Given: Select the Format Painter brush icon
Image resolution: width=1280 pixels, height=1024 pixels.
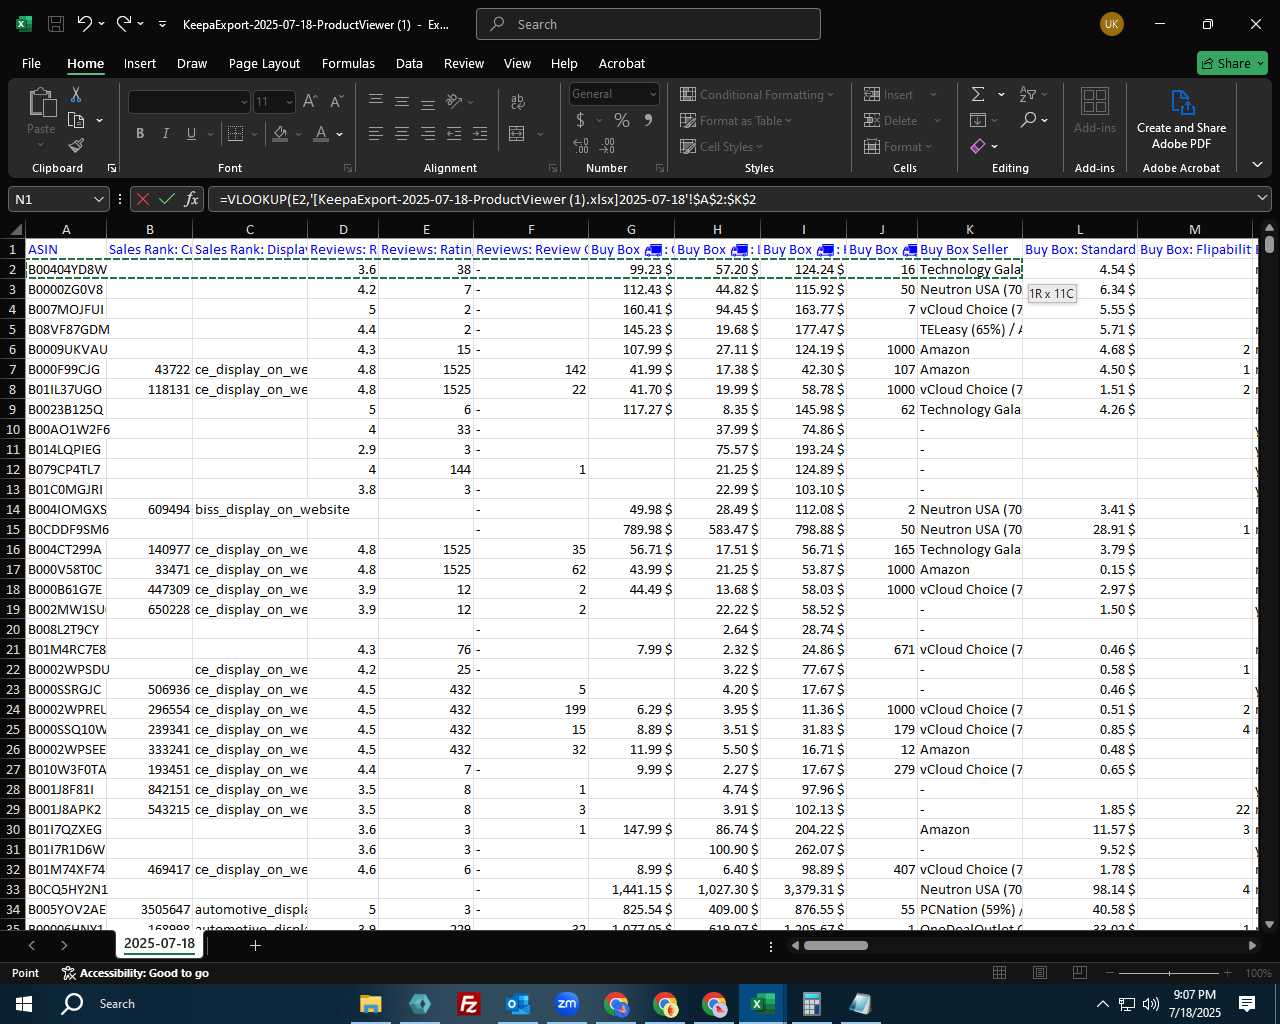Looking at the screenshot, I should (76, 146).
